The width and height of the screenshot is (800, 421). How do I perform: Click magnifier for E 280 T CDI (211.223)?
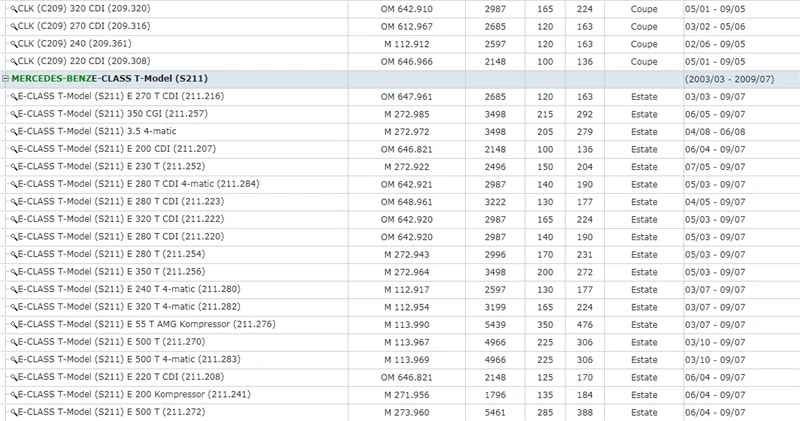click(14, 202)
